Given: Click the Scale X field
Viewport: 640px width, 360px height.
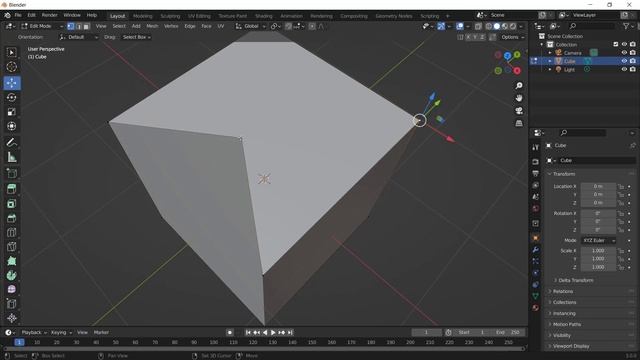Looking at the screenshot, I should 598,251.
